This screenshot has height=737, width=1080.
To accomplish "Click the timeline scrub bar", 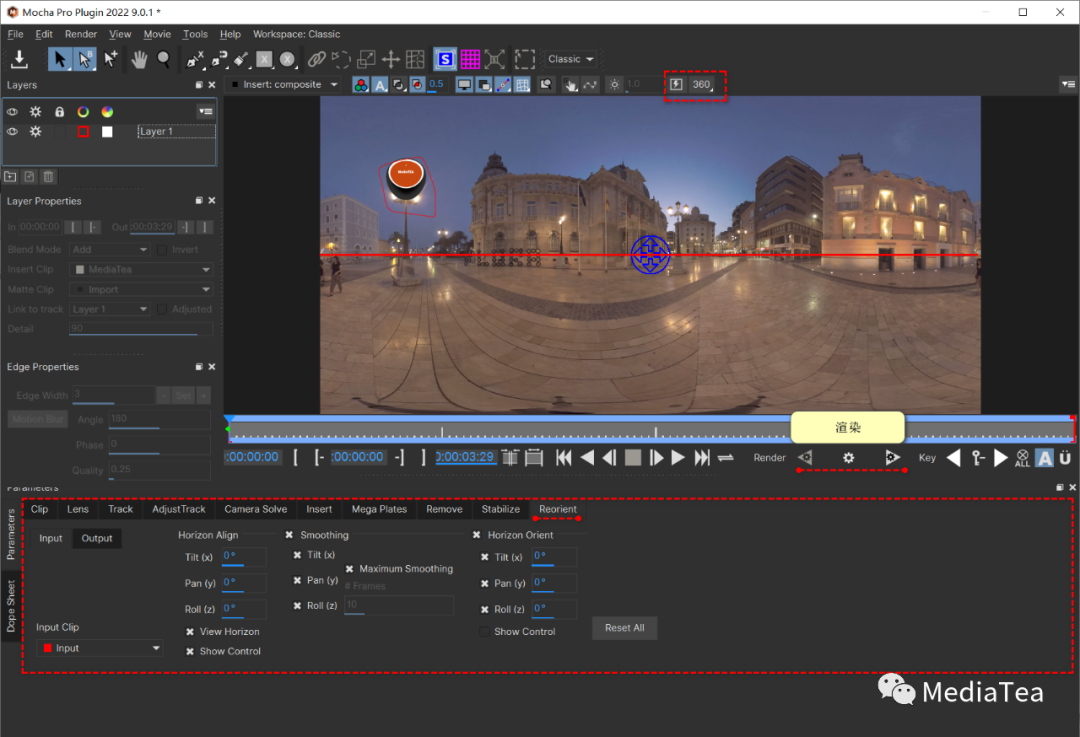I will [650, 432].
